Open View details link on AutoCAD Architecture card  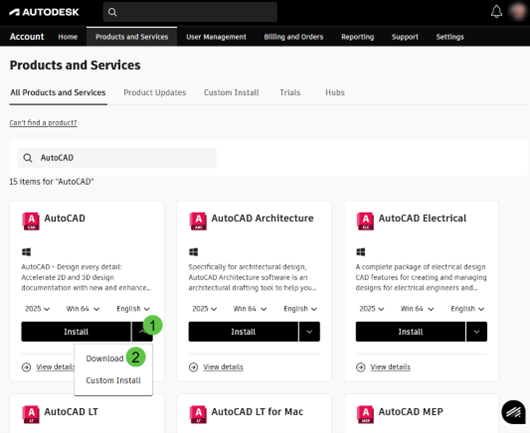[223, 367]
